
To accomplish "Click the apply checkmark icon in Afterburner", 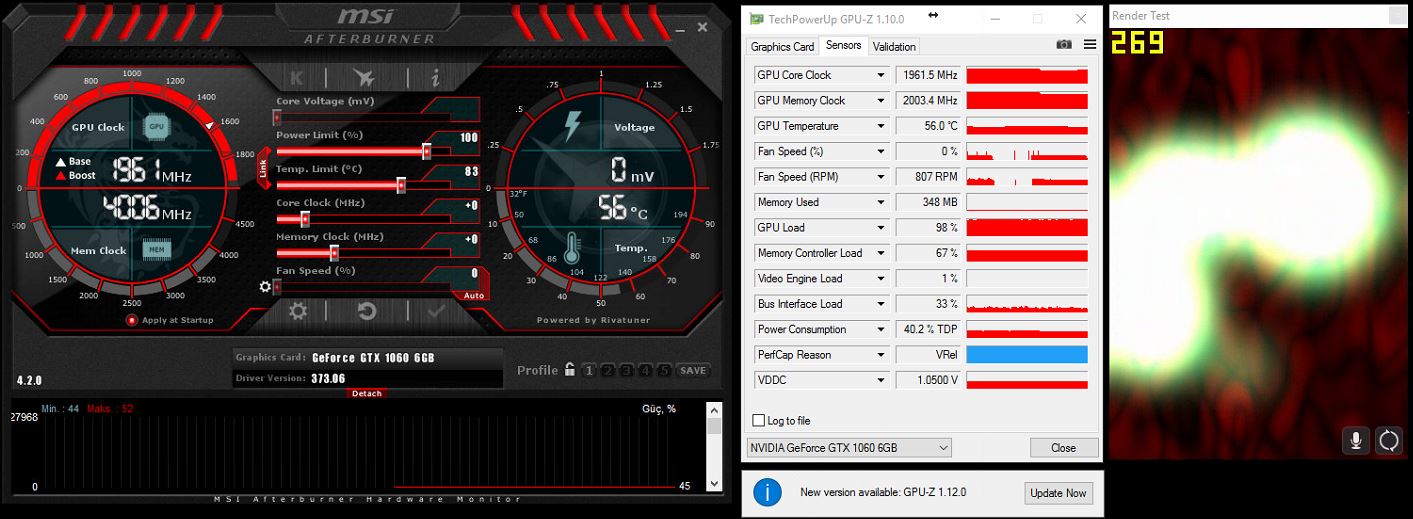I will pos(436,311).
